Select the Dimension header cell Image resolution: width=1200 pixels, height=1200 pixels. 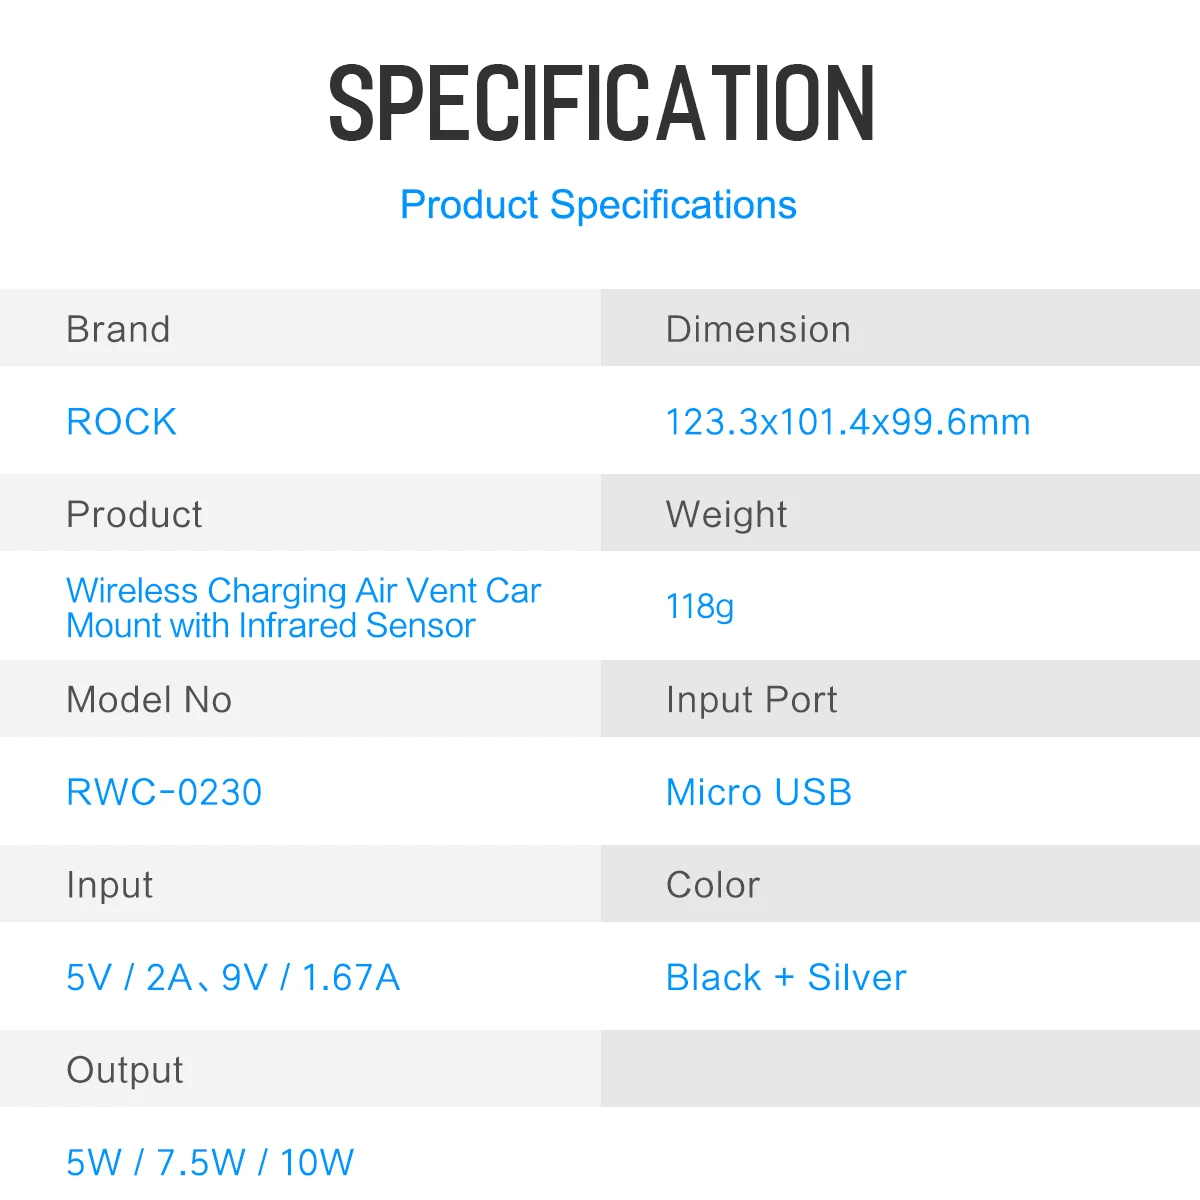point(900,328)
